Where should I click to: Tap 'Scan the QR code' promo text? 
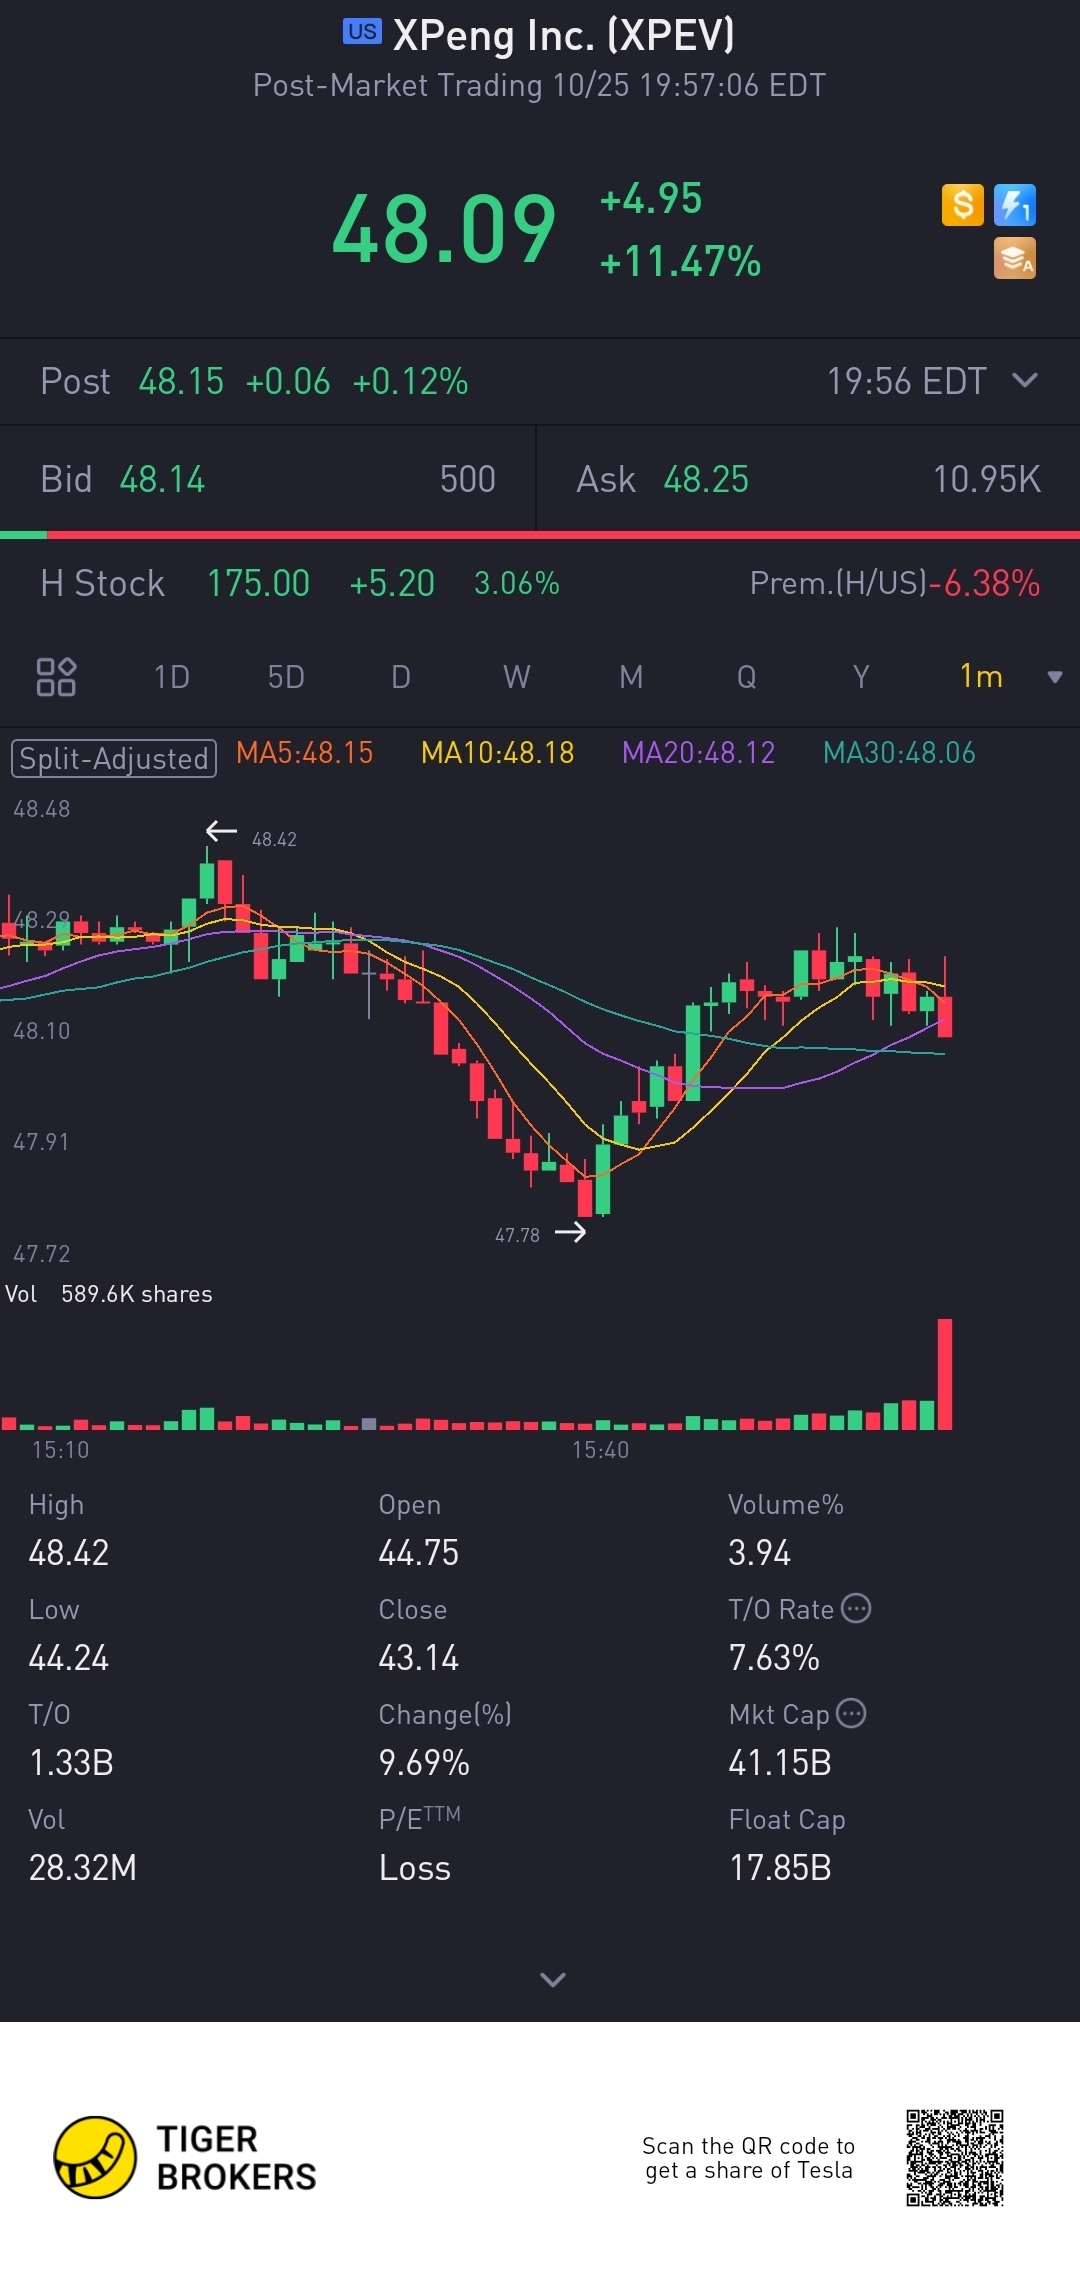(749, 2158)
